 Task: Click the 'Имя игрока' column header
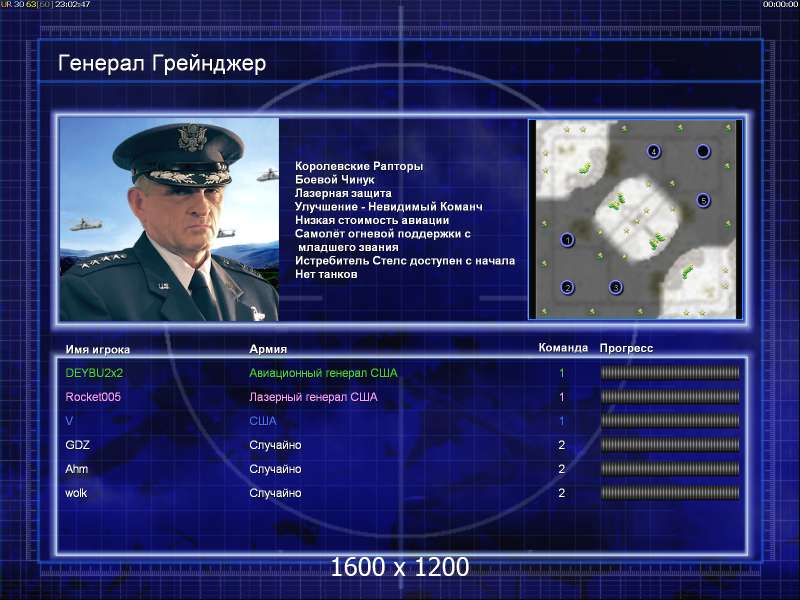click(x=97, y=349)
